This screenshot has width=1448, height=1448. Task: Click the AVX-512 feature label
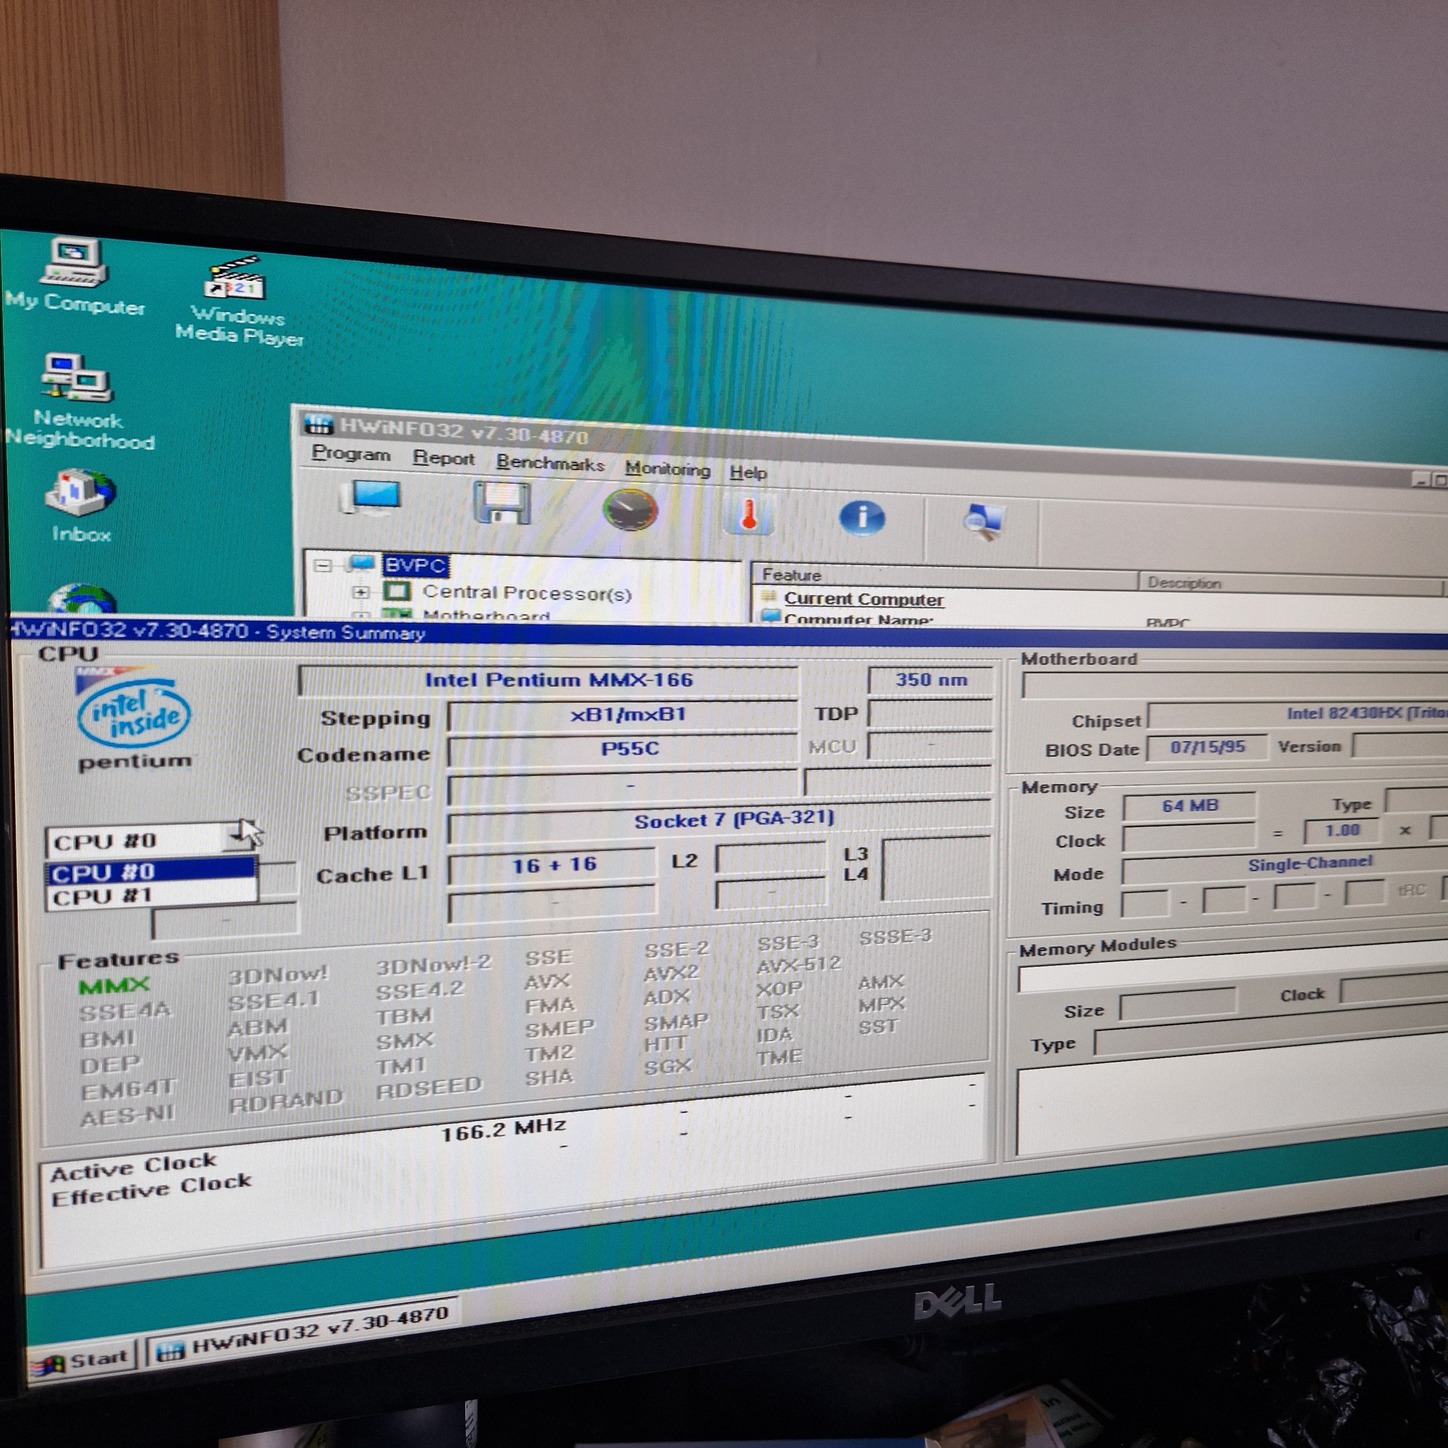coord(798,966)
